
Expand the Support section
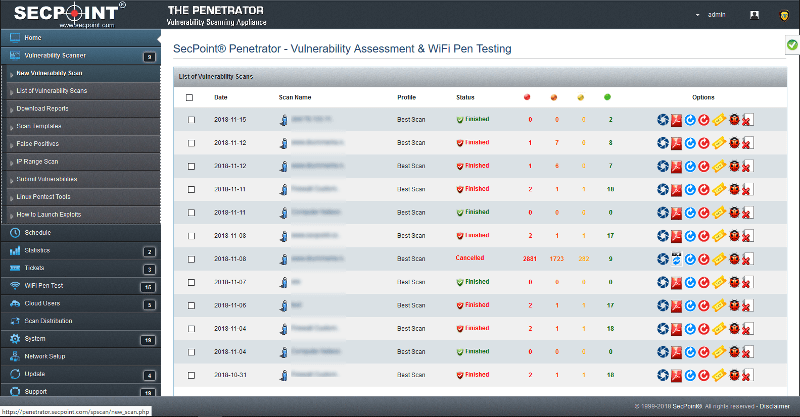coord(81,390)
